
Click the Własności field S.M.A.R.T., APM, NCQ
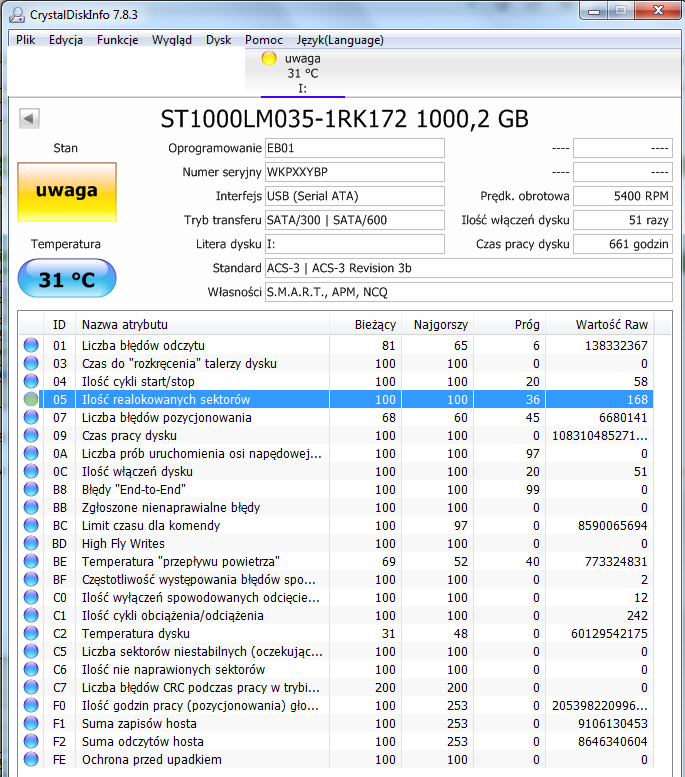click(x=469, y=292)
